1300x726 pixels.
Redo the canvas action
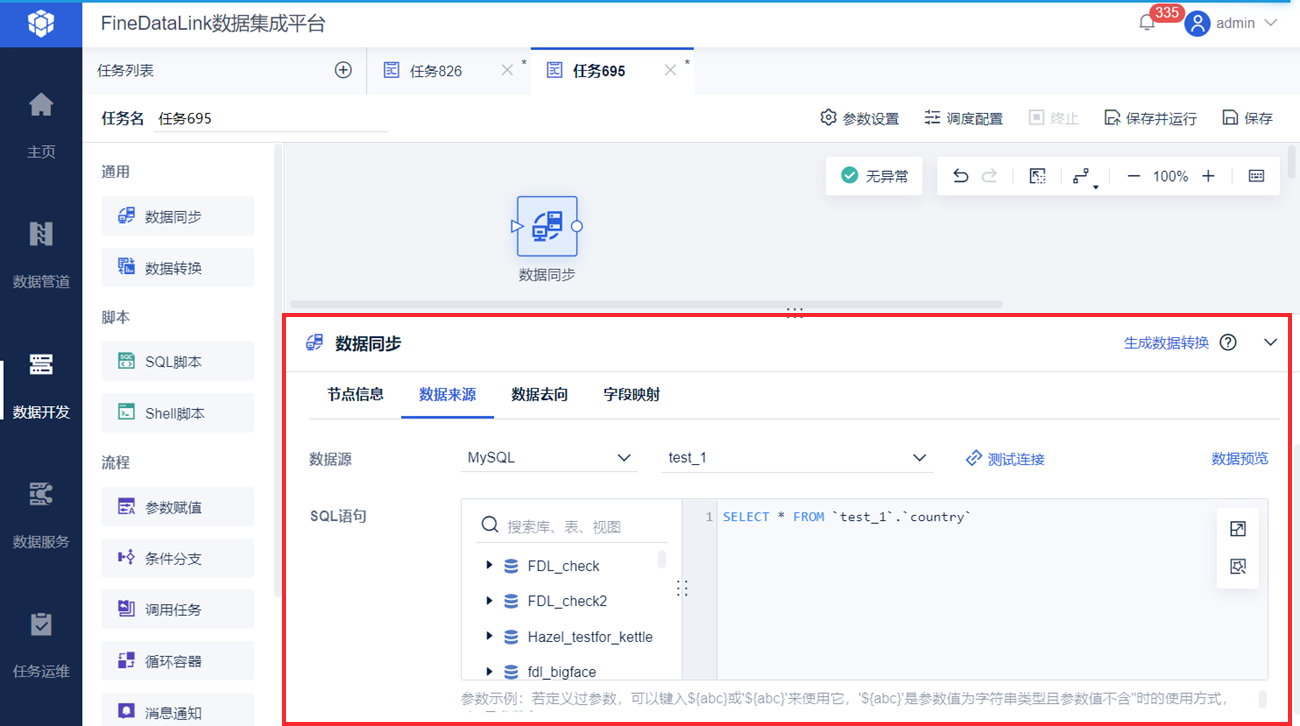989,176
